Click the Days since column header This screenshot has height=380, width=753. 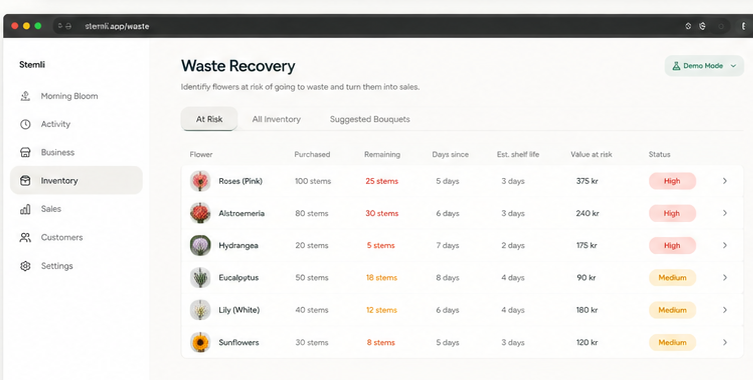click(450, 154)
